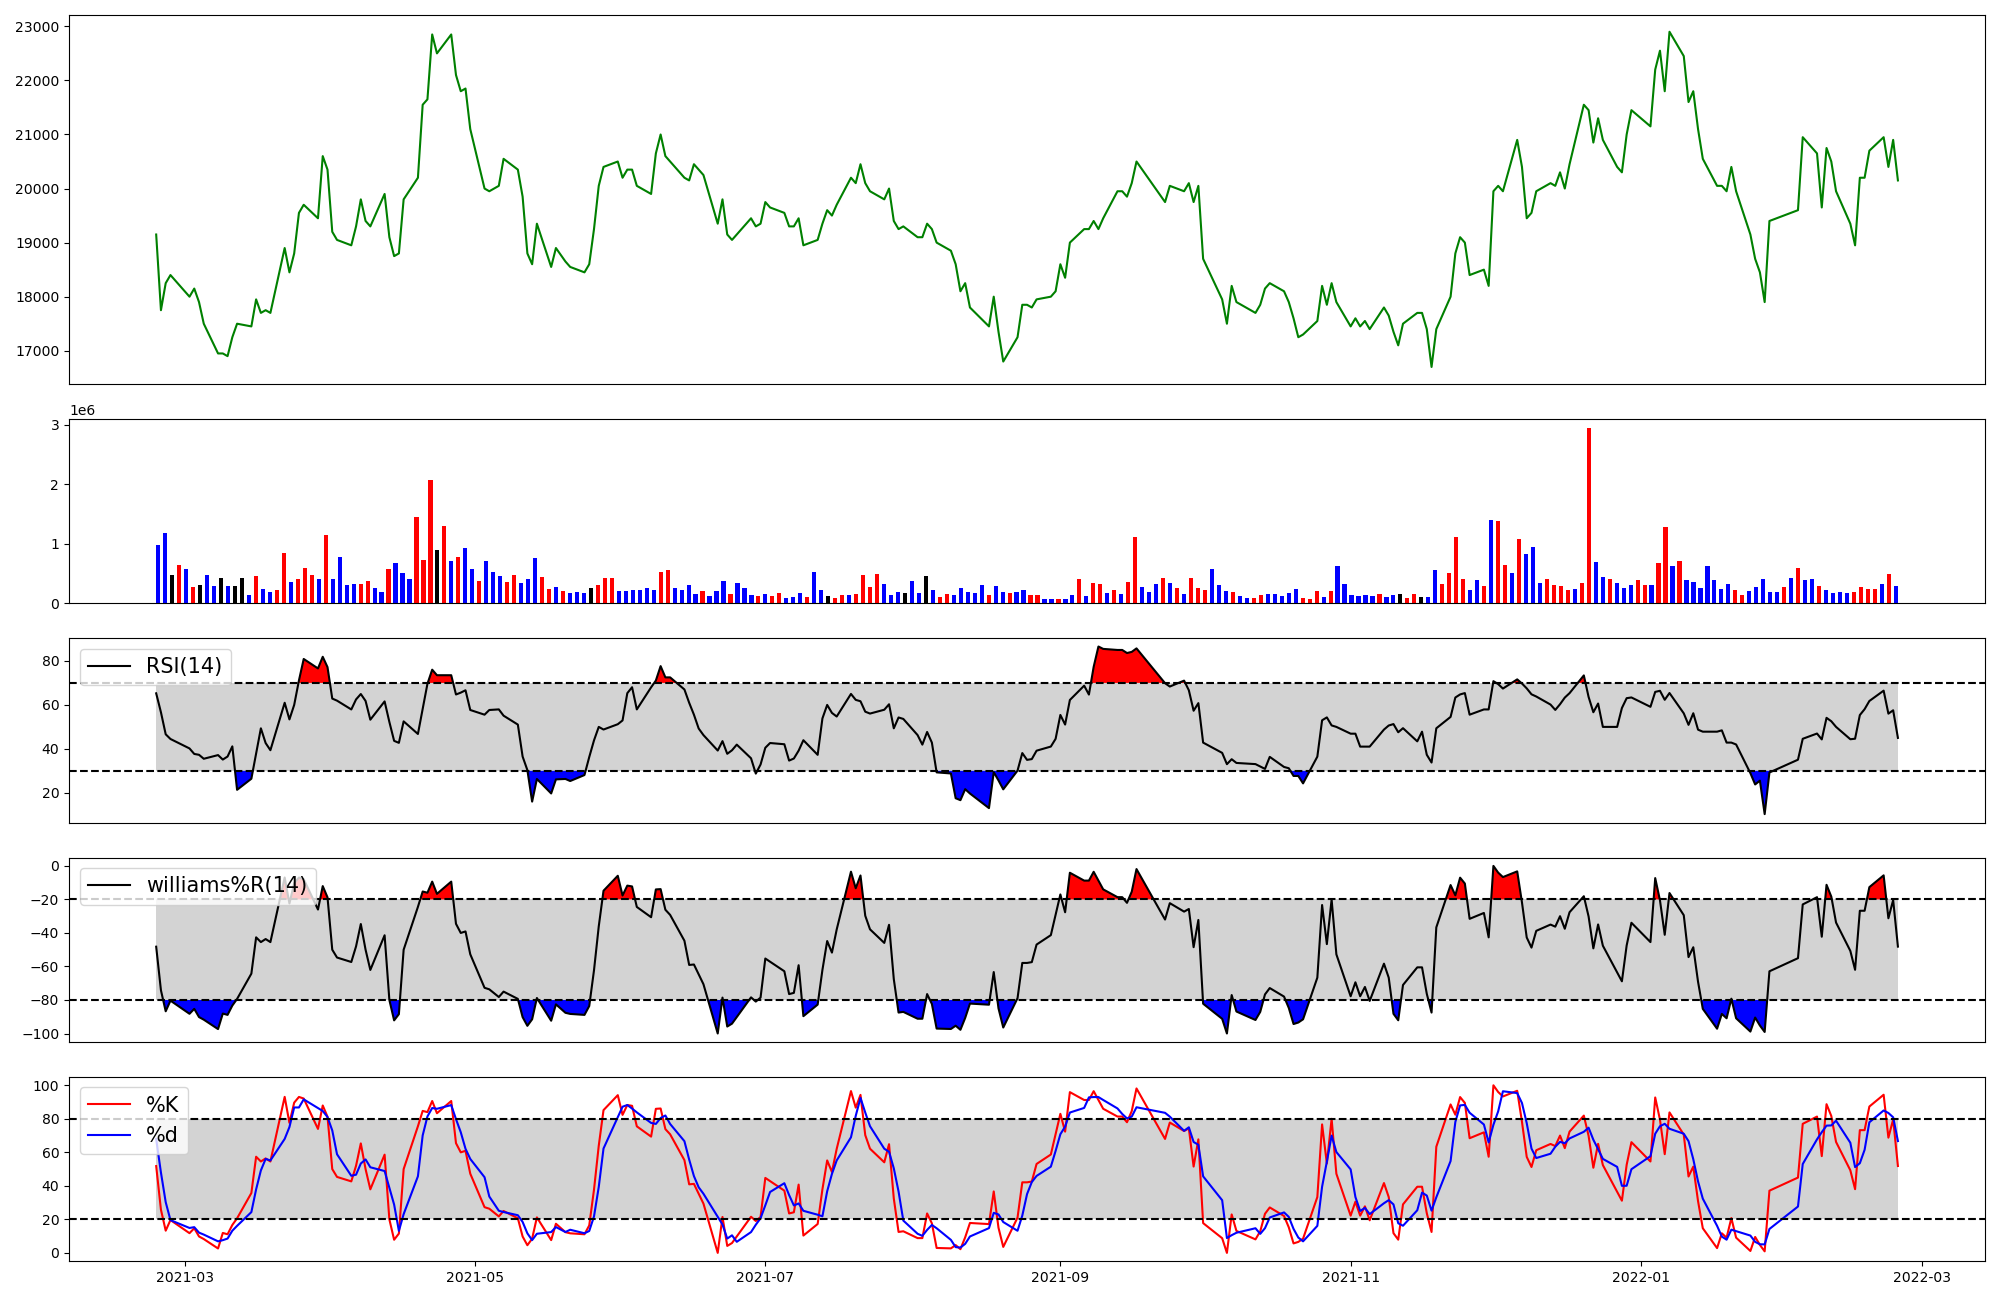Click the williams%R(14) legend entry
Screen dimensions: 2000x1300
tap(226, 885)
